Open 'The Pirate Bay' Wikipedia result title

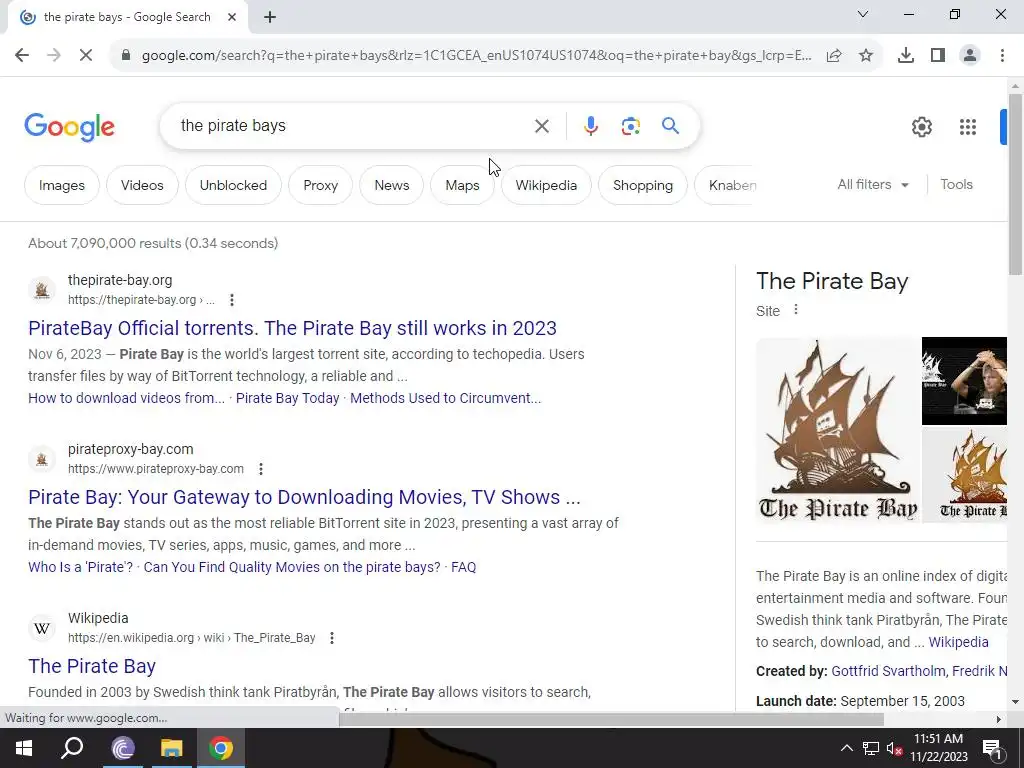click(91, 666)
